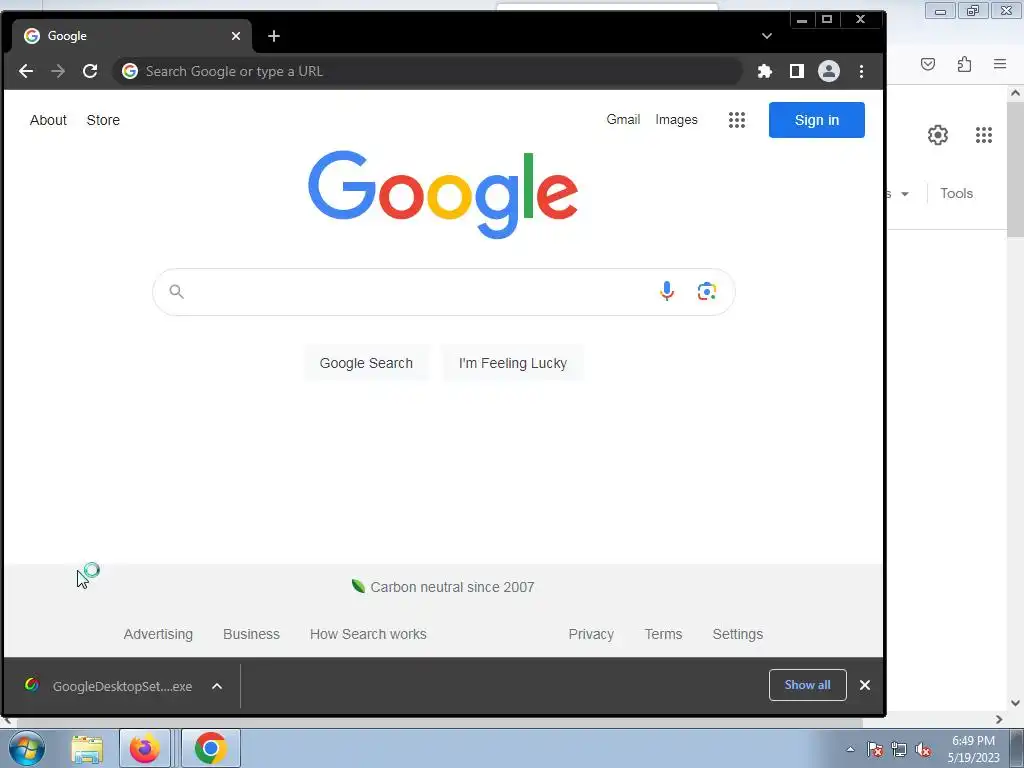Image resolution: width=1024 pixels, height=768 pixels.
Task: Click the horizontal scrollbar of the background window
Action: tap(439, 722)
